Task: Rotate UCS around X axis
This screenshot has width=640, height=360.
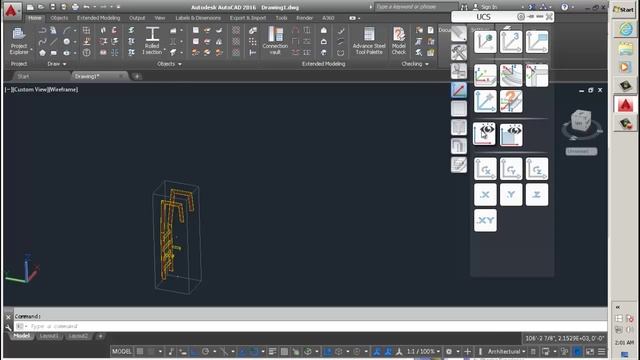Action: [485, 169]
